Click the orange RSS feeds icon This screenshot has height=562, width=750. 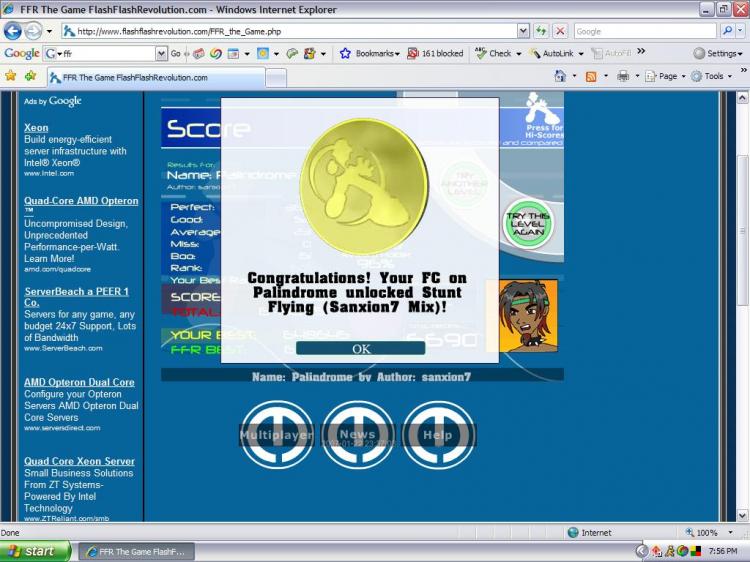pyautogui.click(x=591, y=77)
